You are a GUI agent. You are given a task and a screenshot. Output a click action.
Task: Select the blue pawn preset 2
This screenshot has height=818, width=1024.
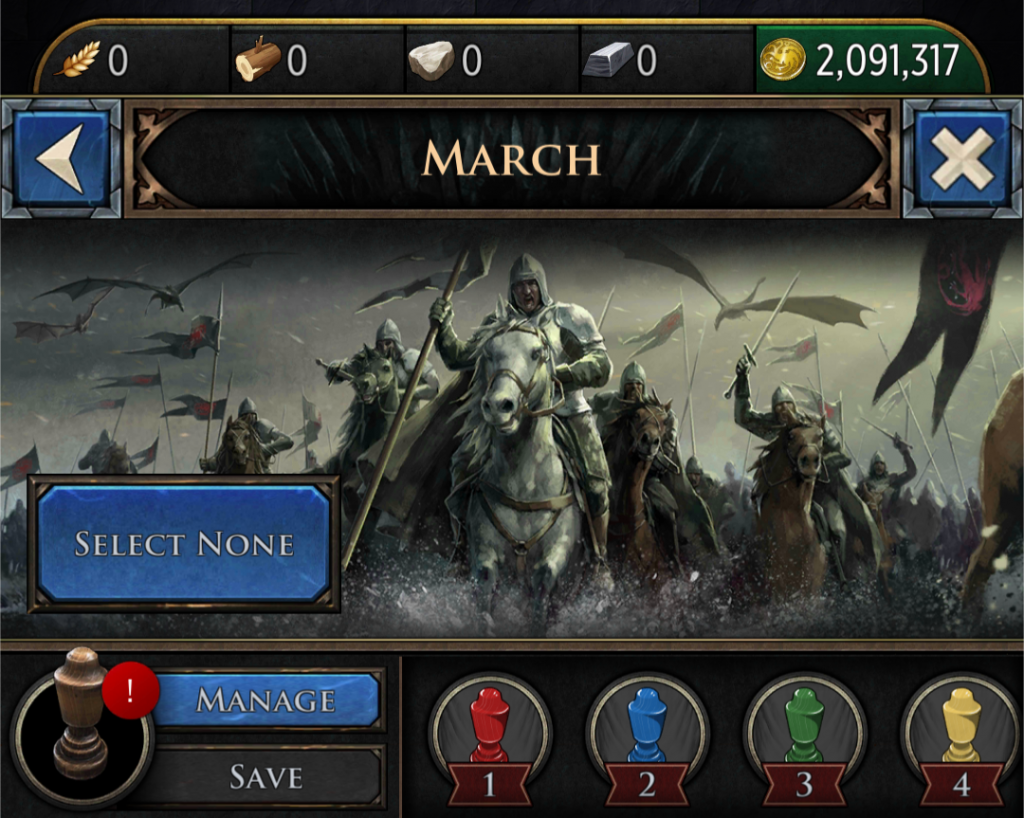tap(647, 734)
